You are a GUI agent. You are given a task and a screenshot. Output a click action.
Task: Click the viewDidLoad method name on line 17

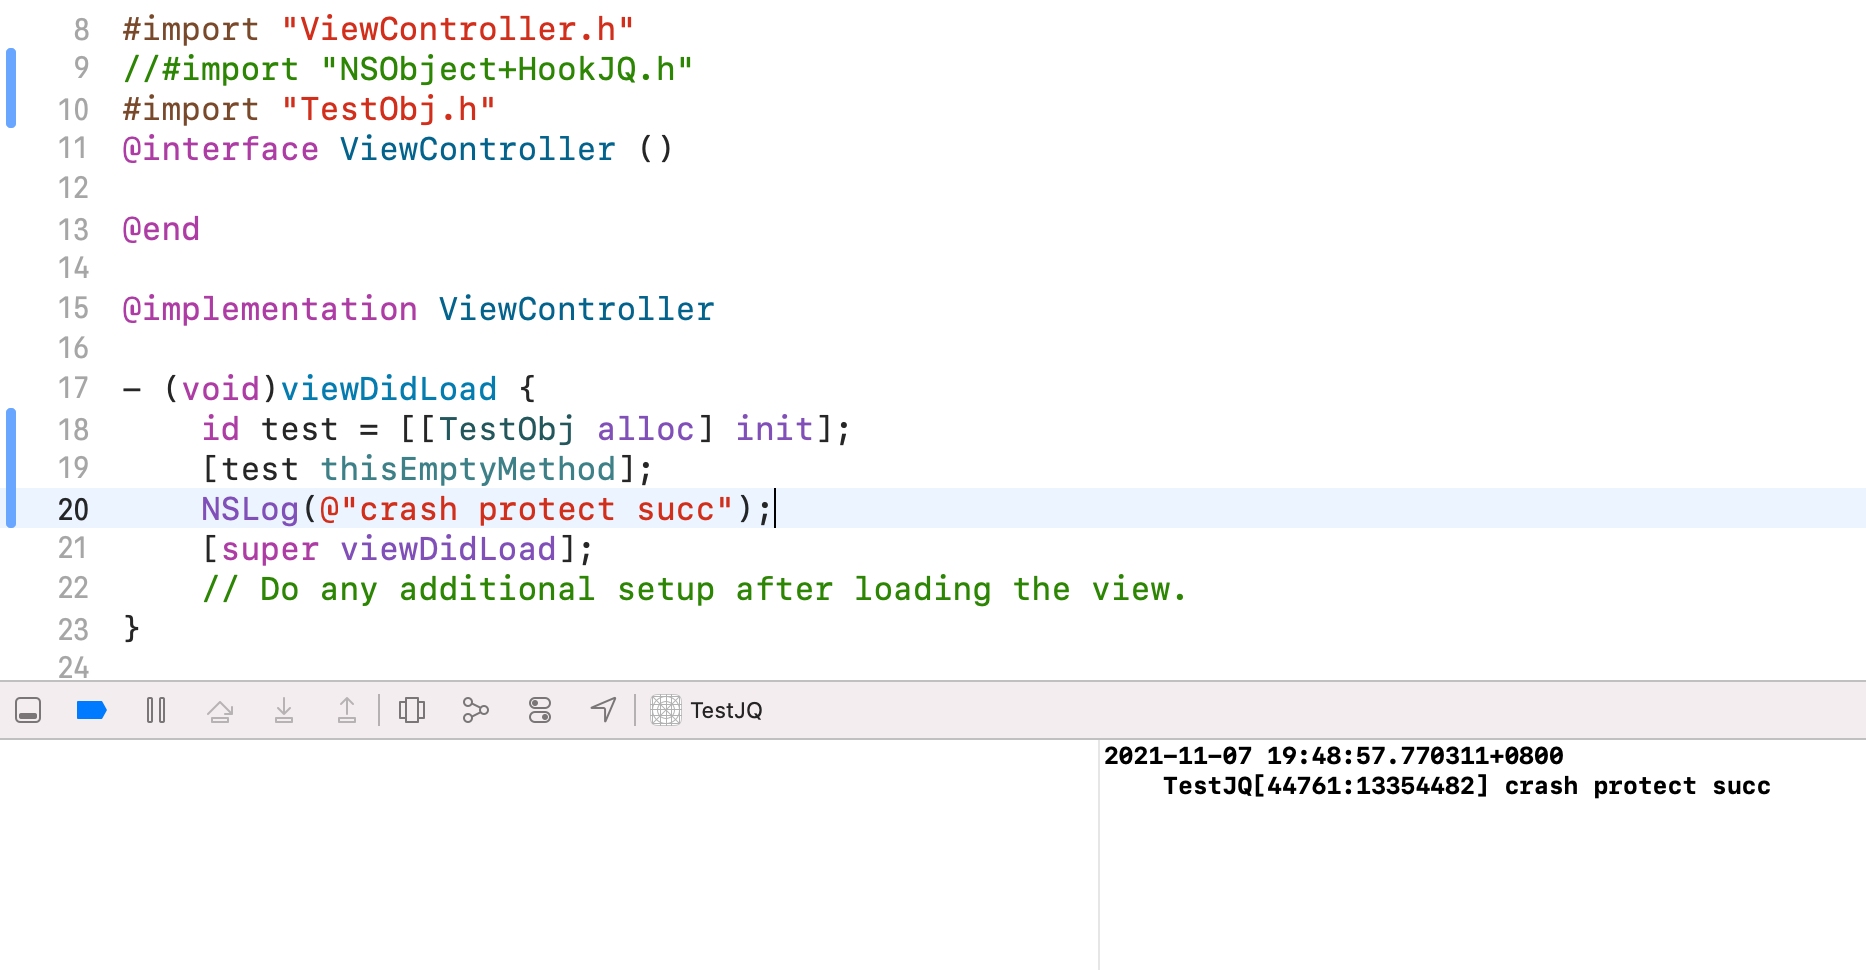[x=389, y=389]
